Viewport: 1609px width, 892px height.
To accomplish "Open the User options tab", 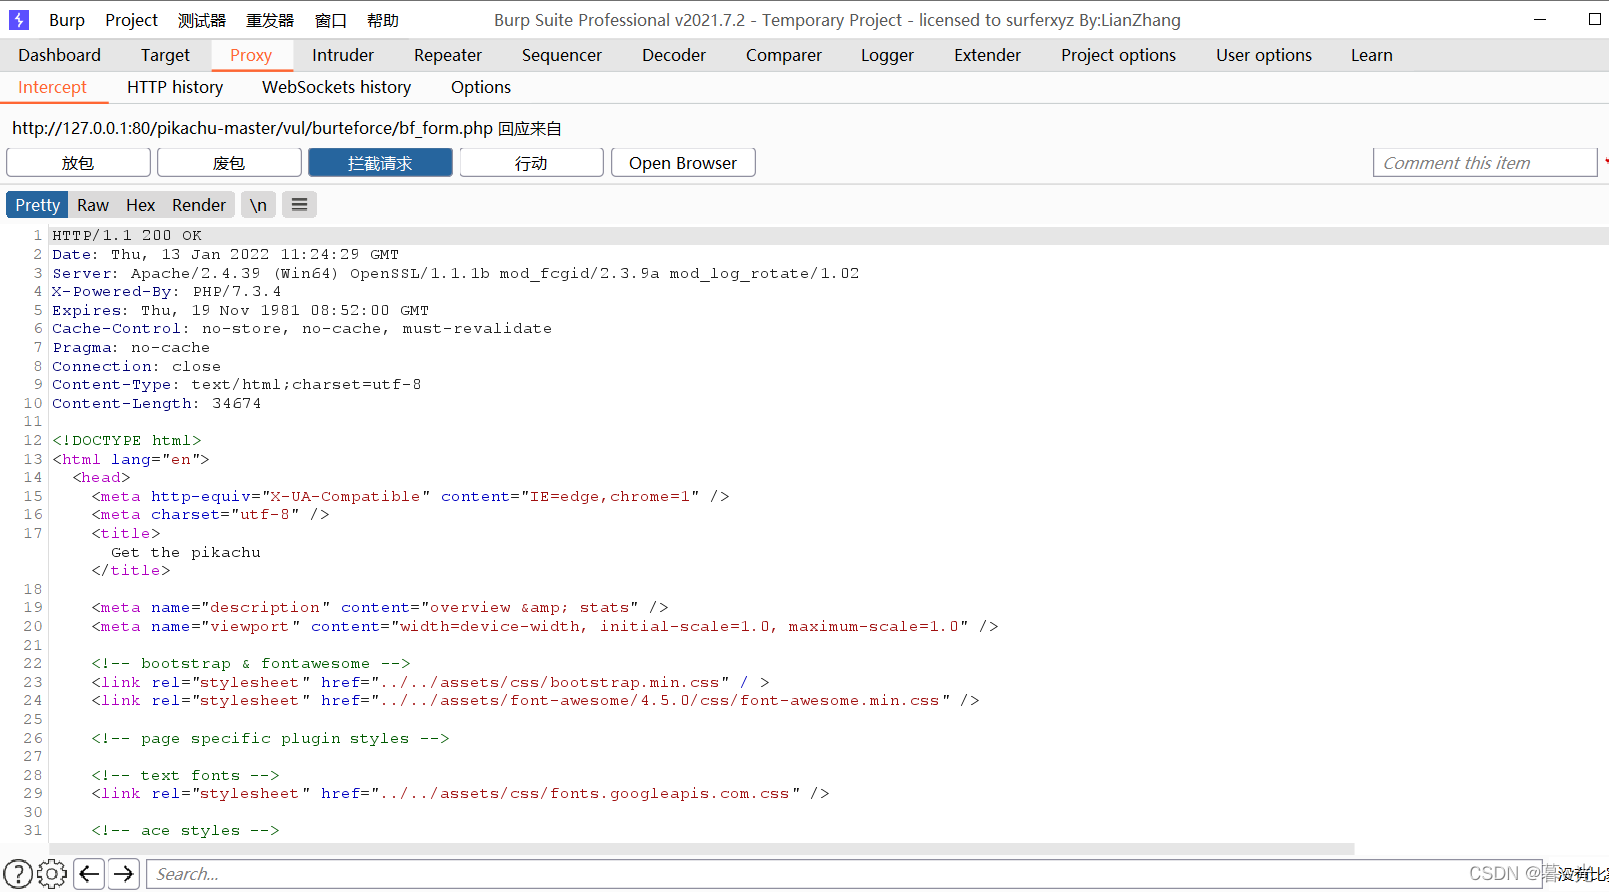I will 1264,55.
